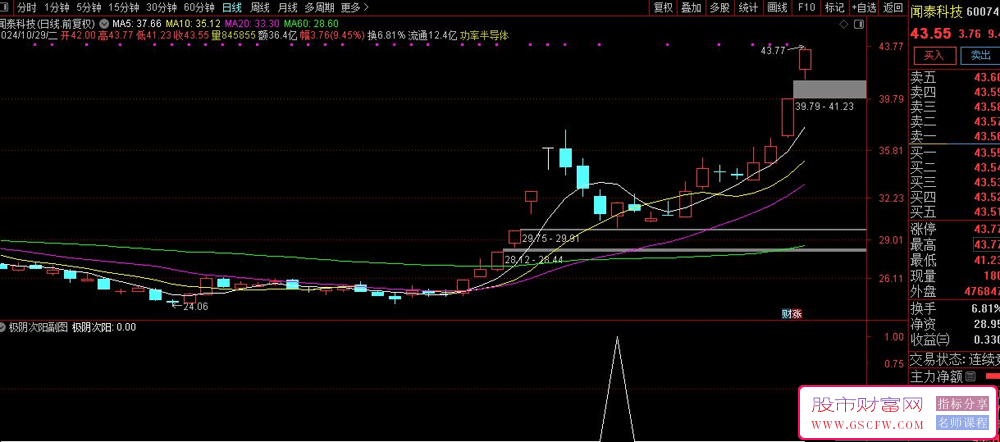1000x442 pixels.
Task: Click the 24.06 low price marker
Action: [x=195, y=307]
